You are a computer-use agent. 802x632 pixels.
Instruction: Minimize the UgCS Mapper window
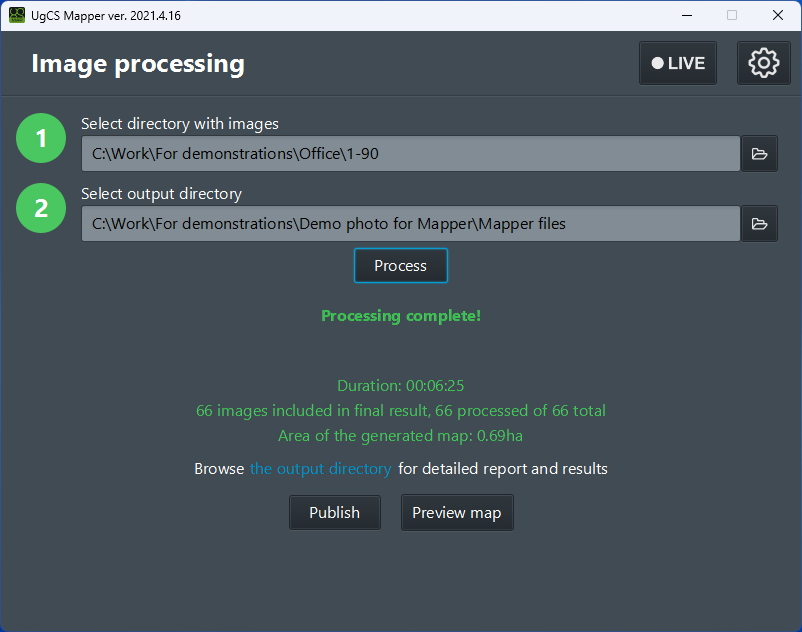pyautogui.click(x=686, y=15)
